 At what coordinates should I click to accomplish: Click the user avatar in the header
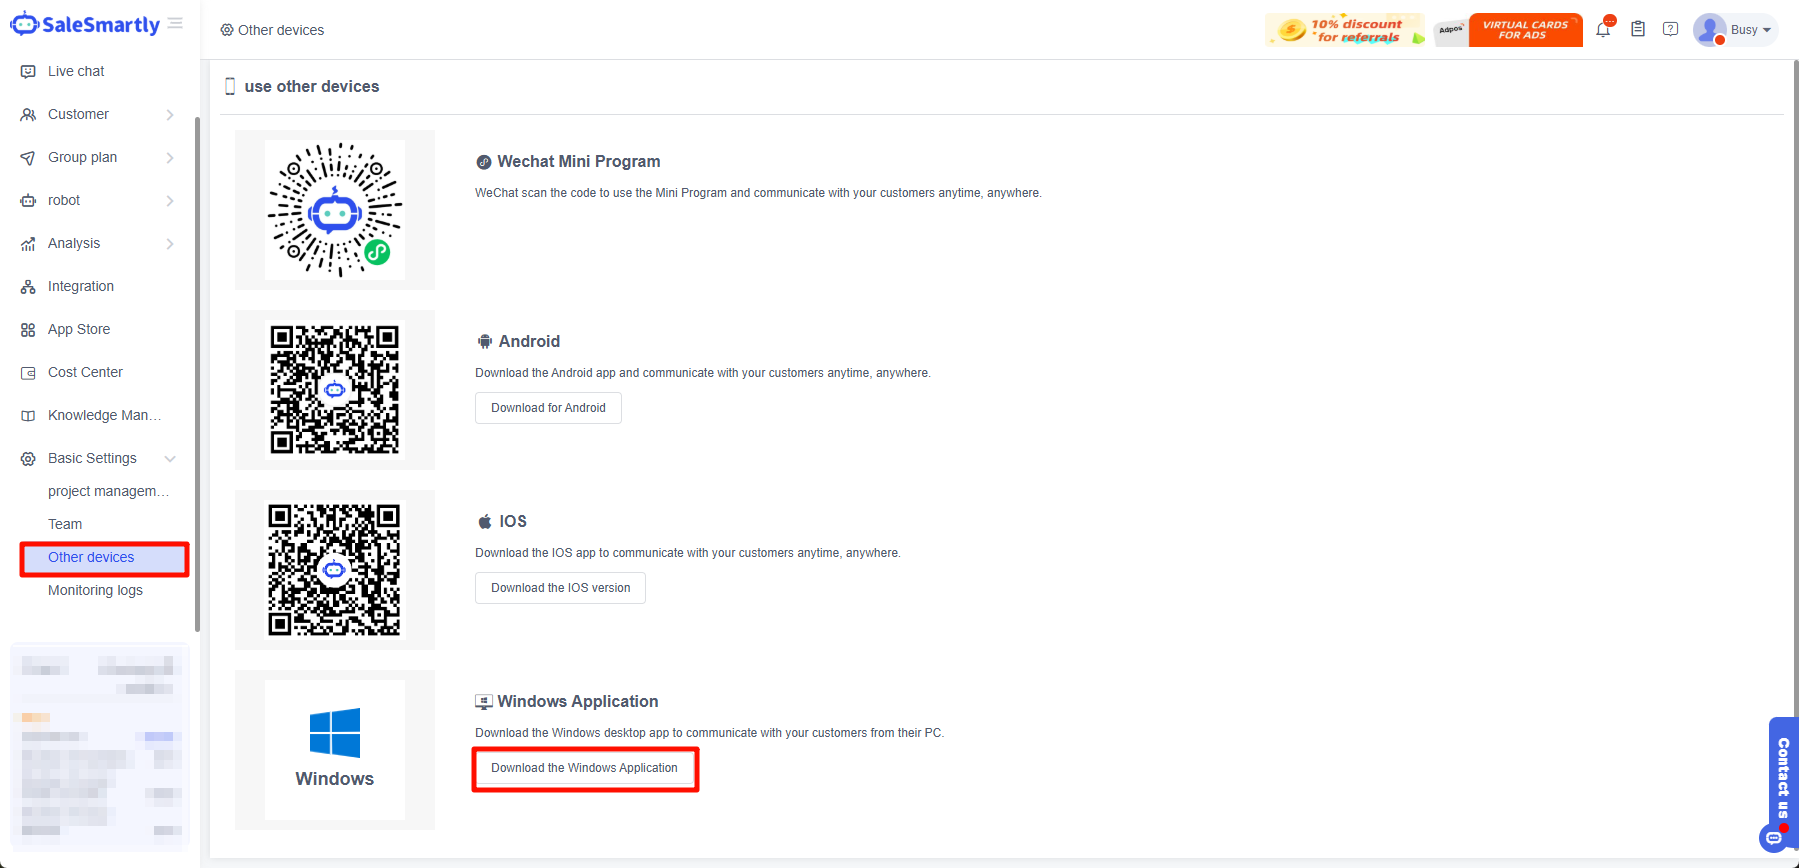point(1710,30)
